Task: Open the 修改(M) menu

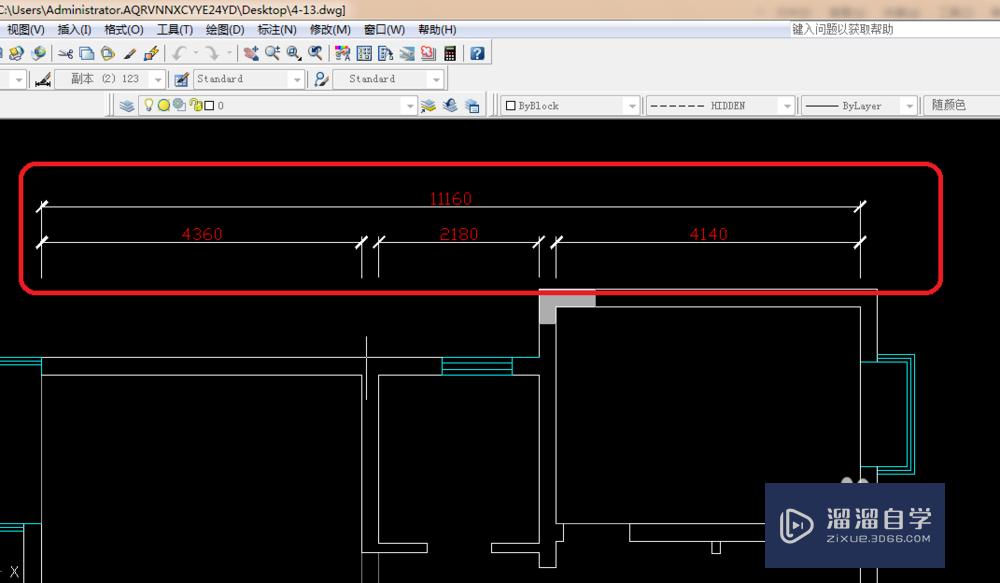Action: tap(330, 29)
